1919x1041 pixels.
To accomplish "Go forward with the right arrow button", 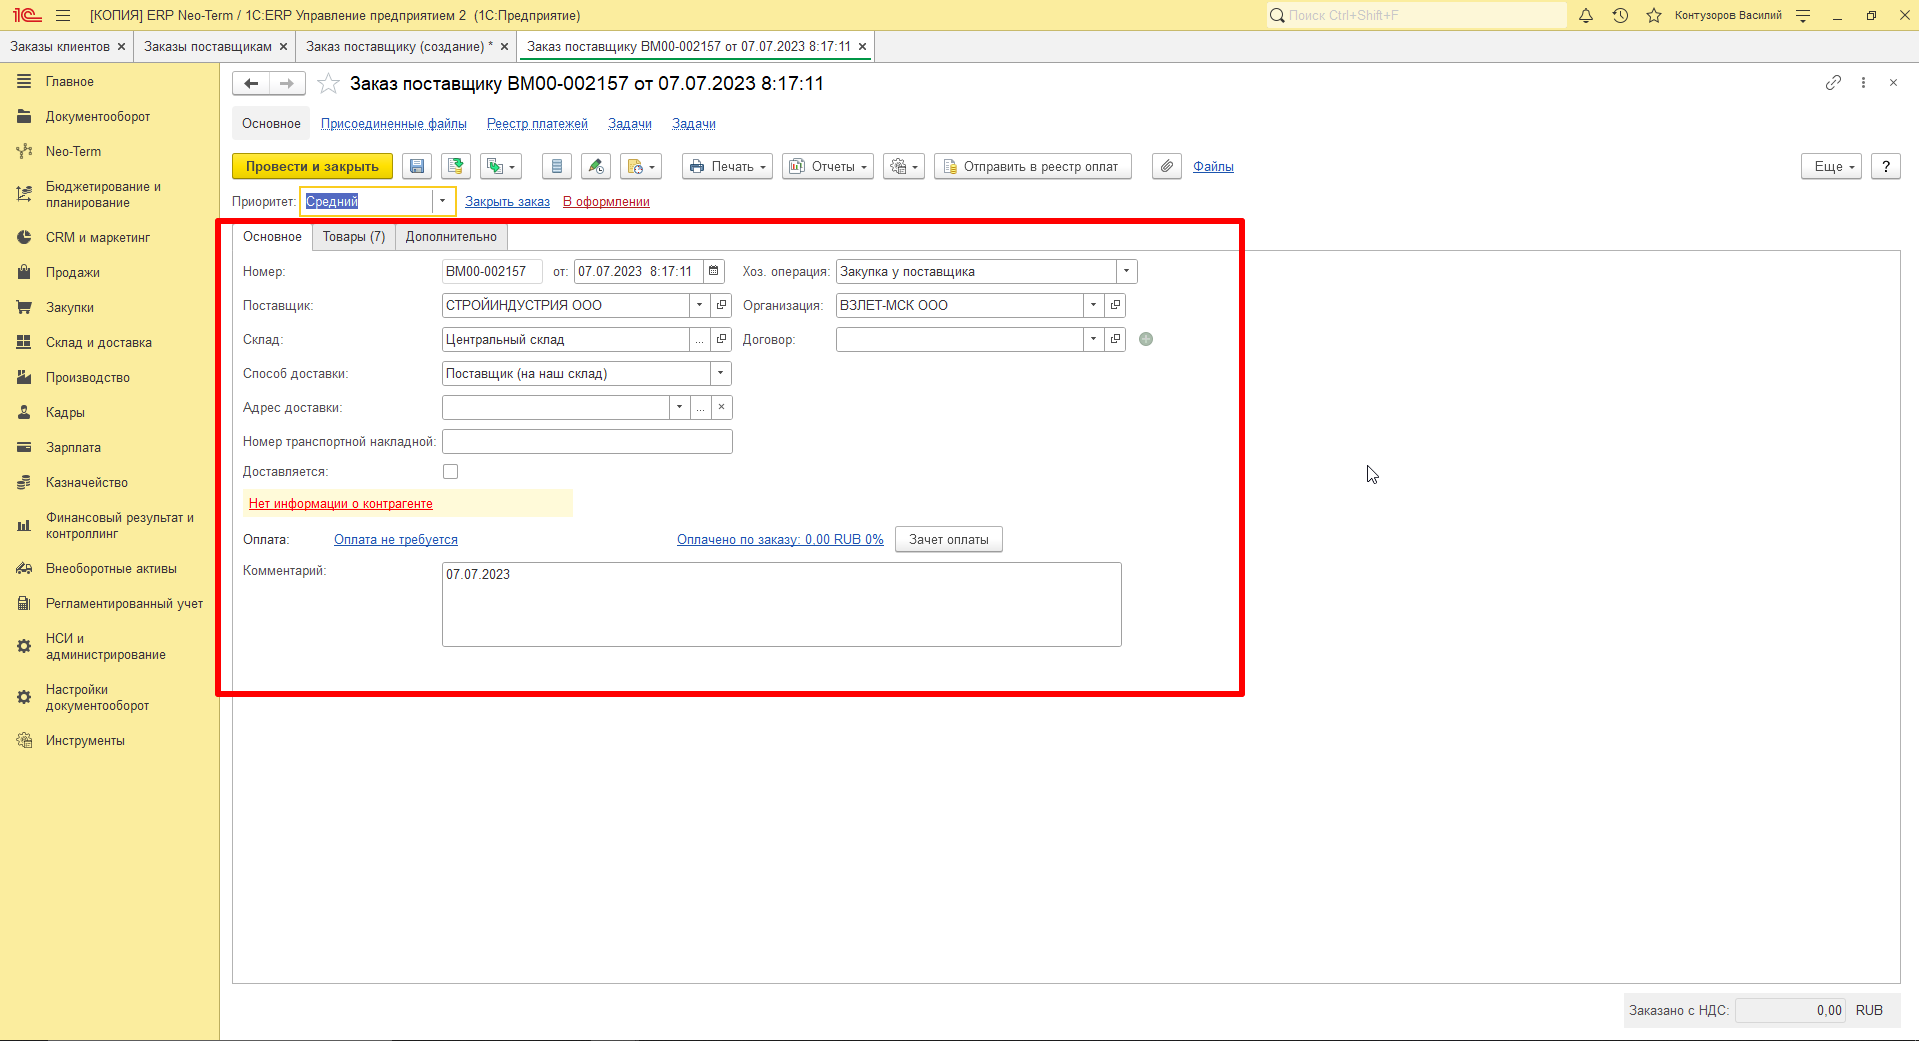I will (287, 84).
